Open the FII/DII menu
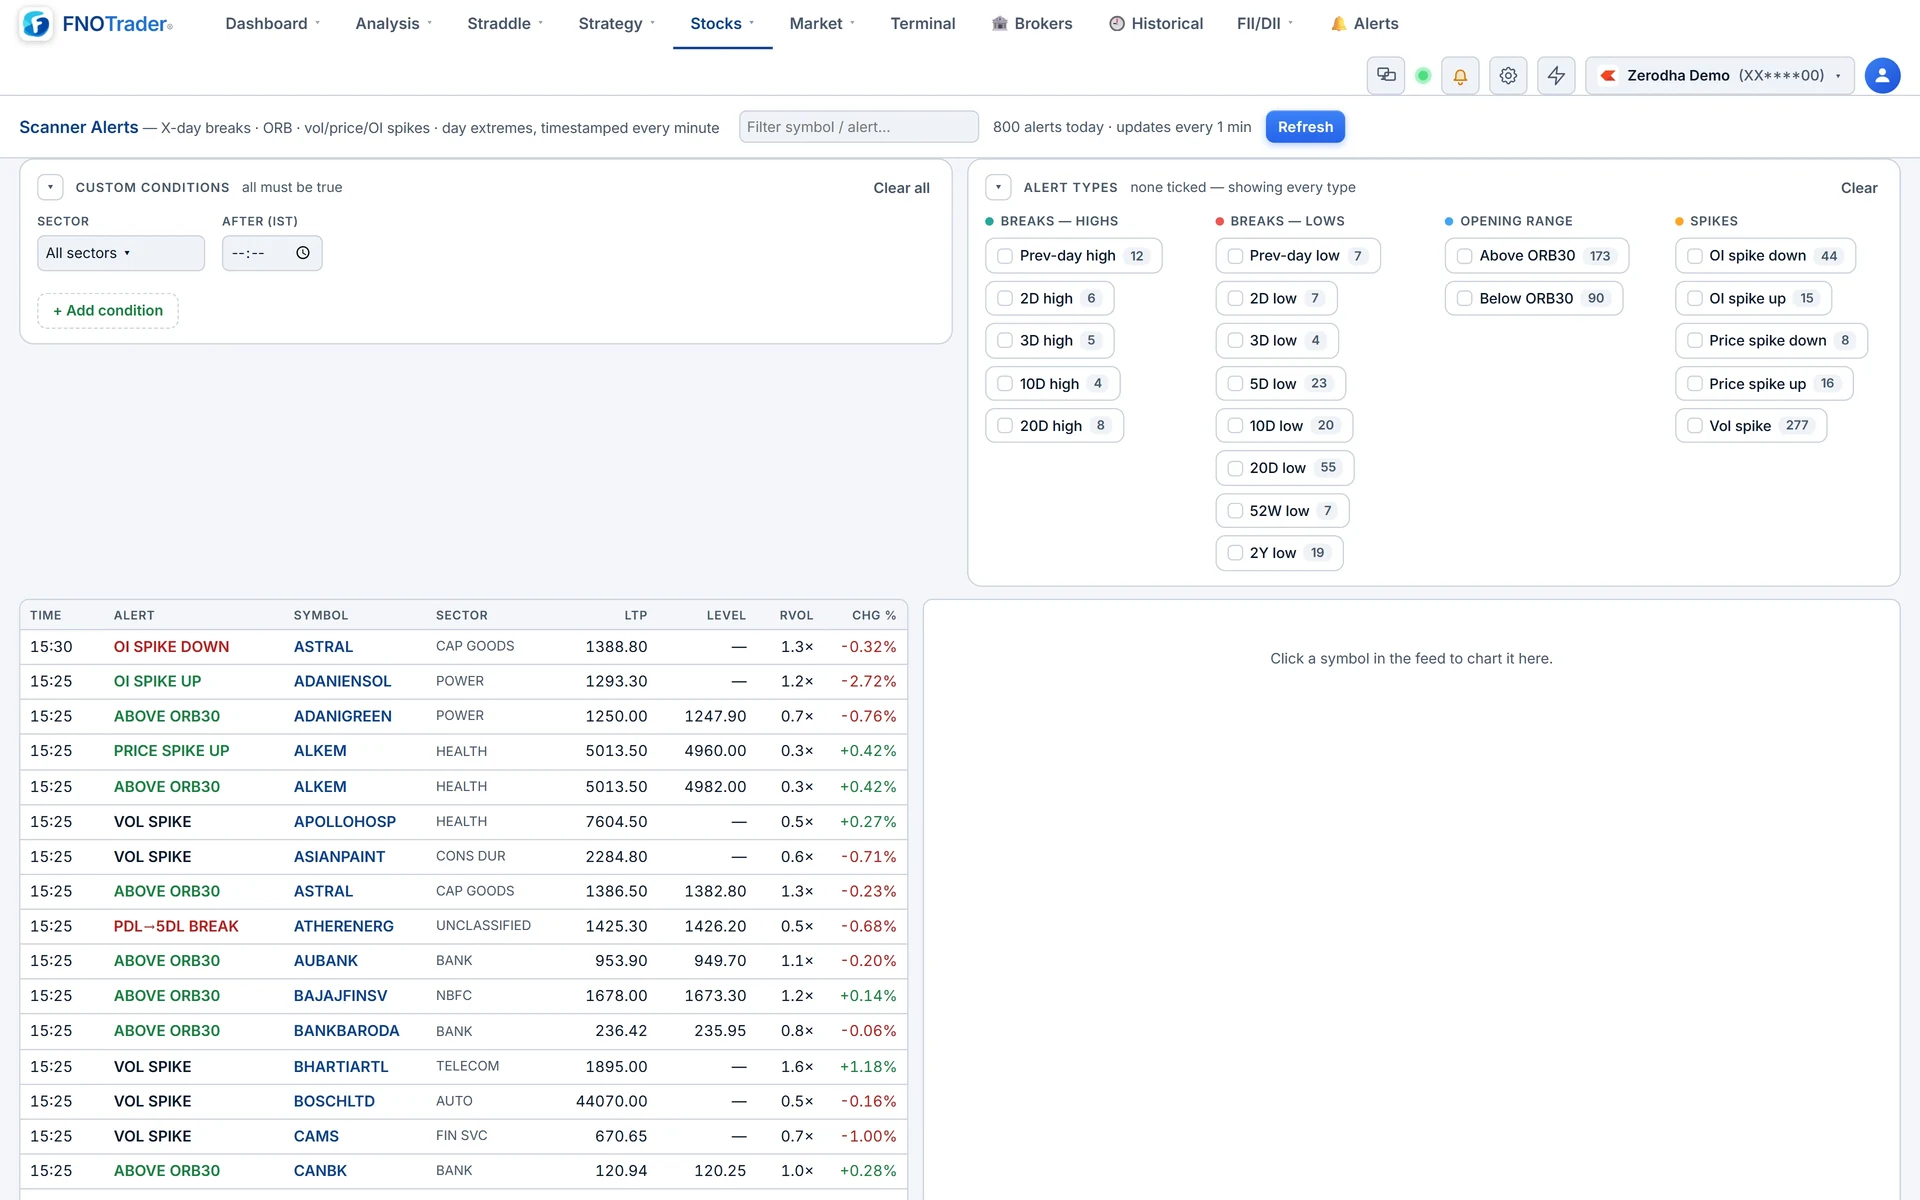 pyautogui.click(x=1264, y=23)
